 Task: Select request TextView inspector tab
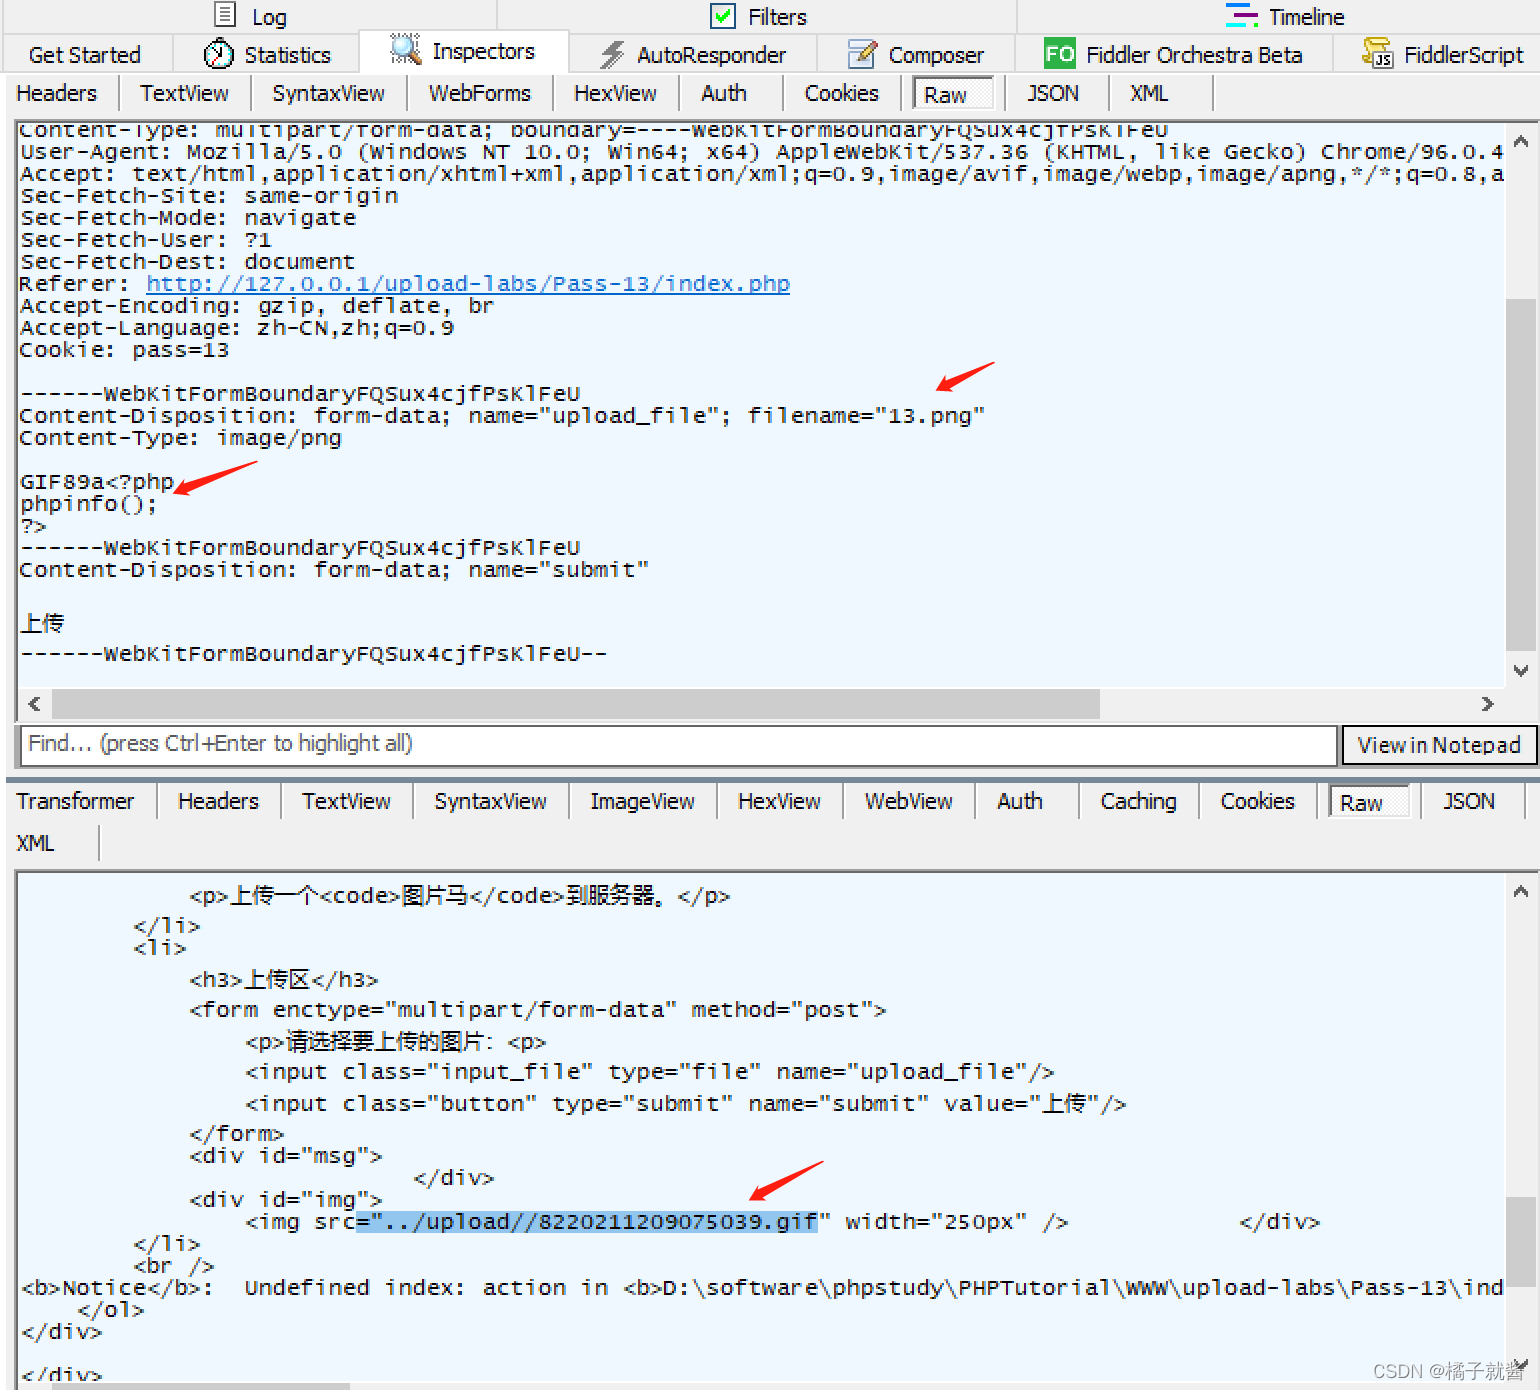coord(184,93)
